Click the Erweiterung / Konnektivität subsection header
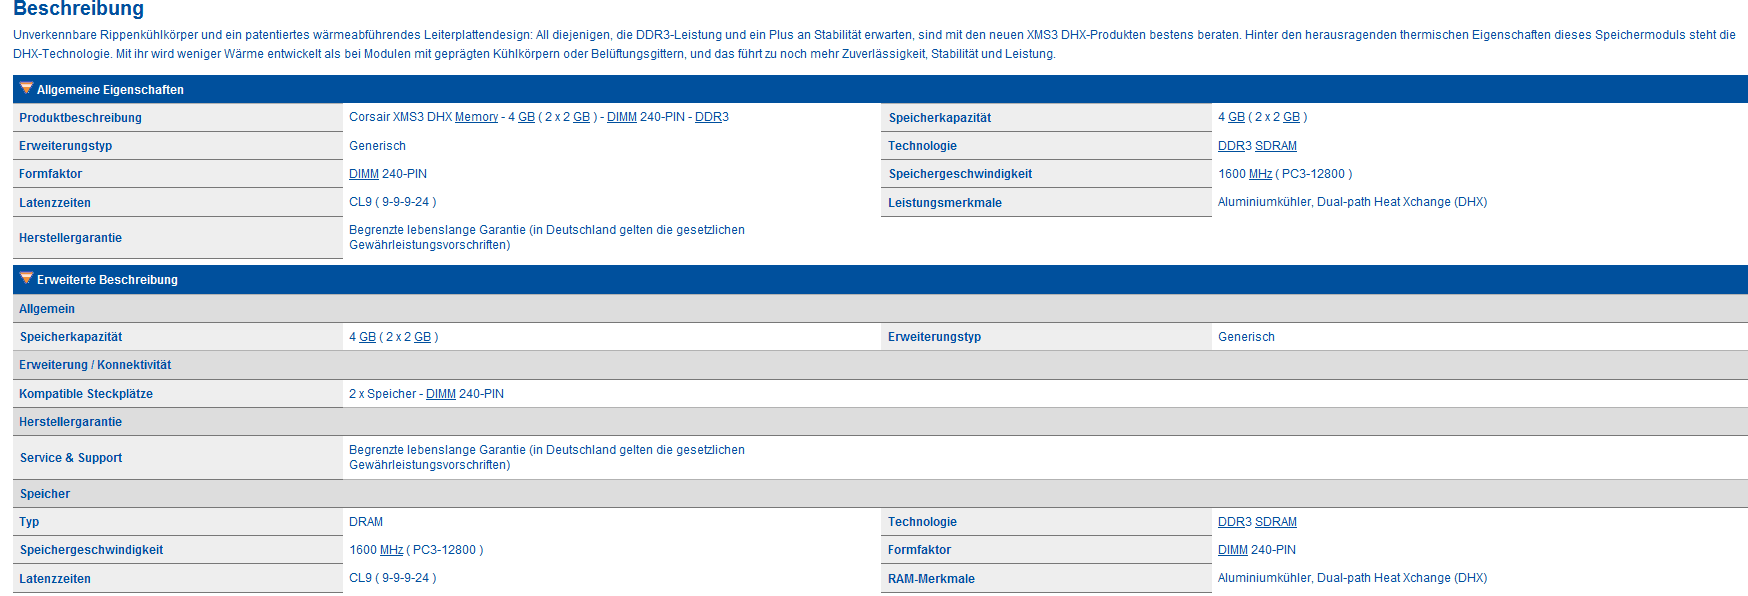The height and width of the screenshot is (596, 1748). pos(880,365)
